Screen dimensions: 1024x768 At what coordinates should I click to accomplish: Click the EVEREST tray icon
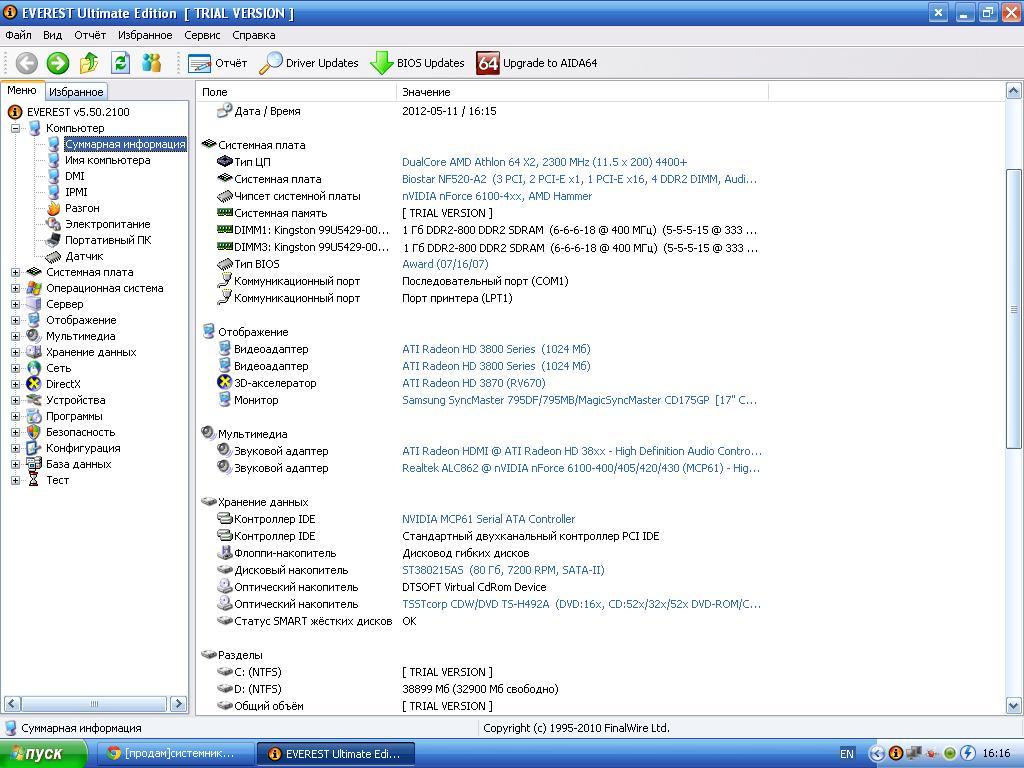[x=896, y=754]
